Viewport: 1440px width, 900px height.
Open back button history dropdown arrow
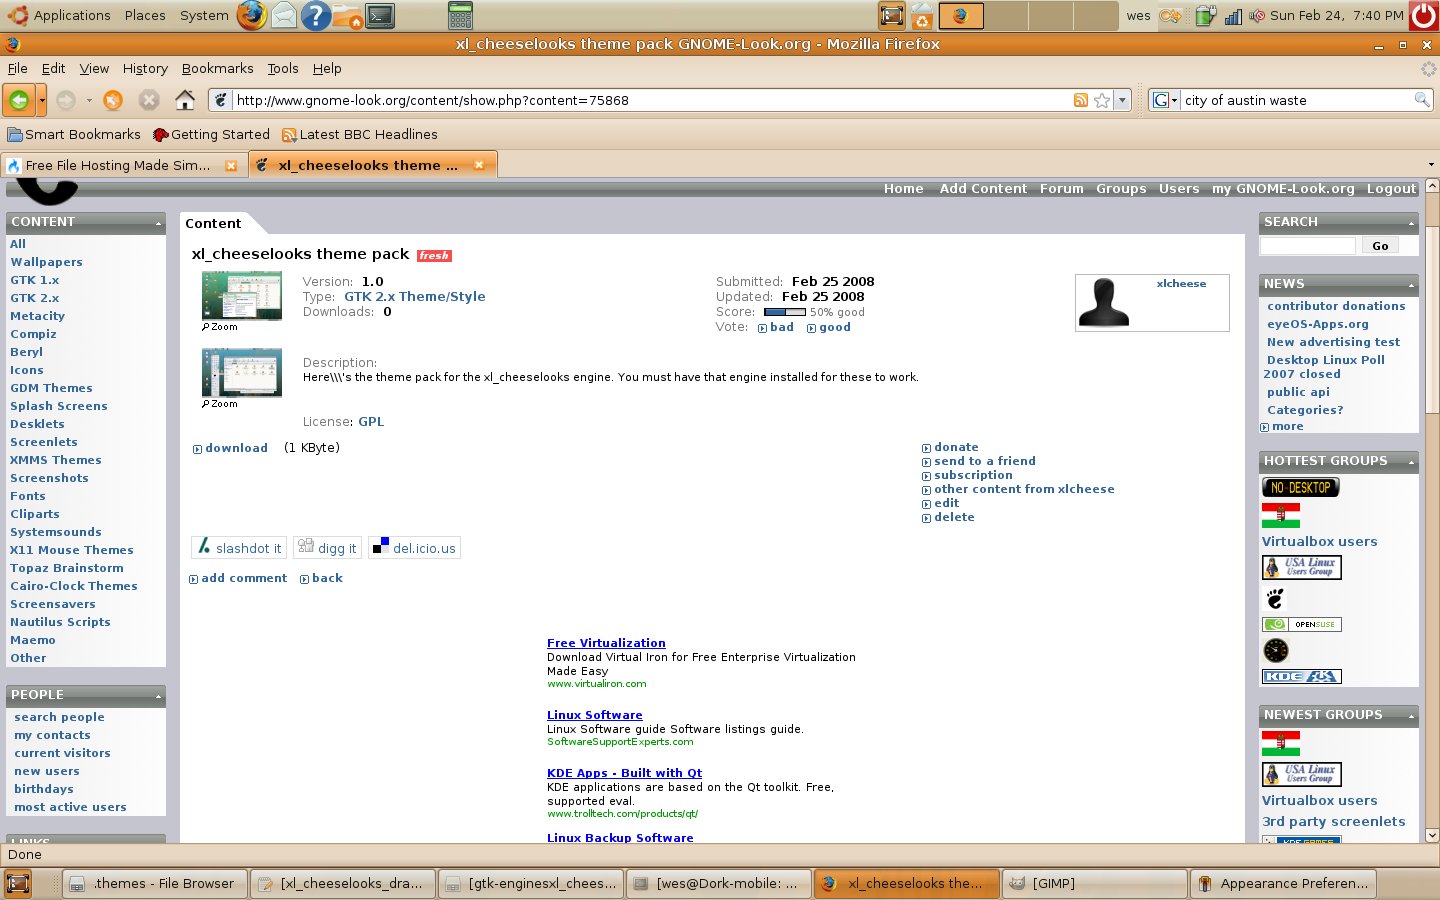[42, 100]
